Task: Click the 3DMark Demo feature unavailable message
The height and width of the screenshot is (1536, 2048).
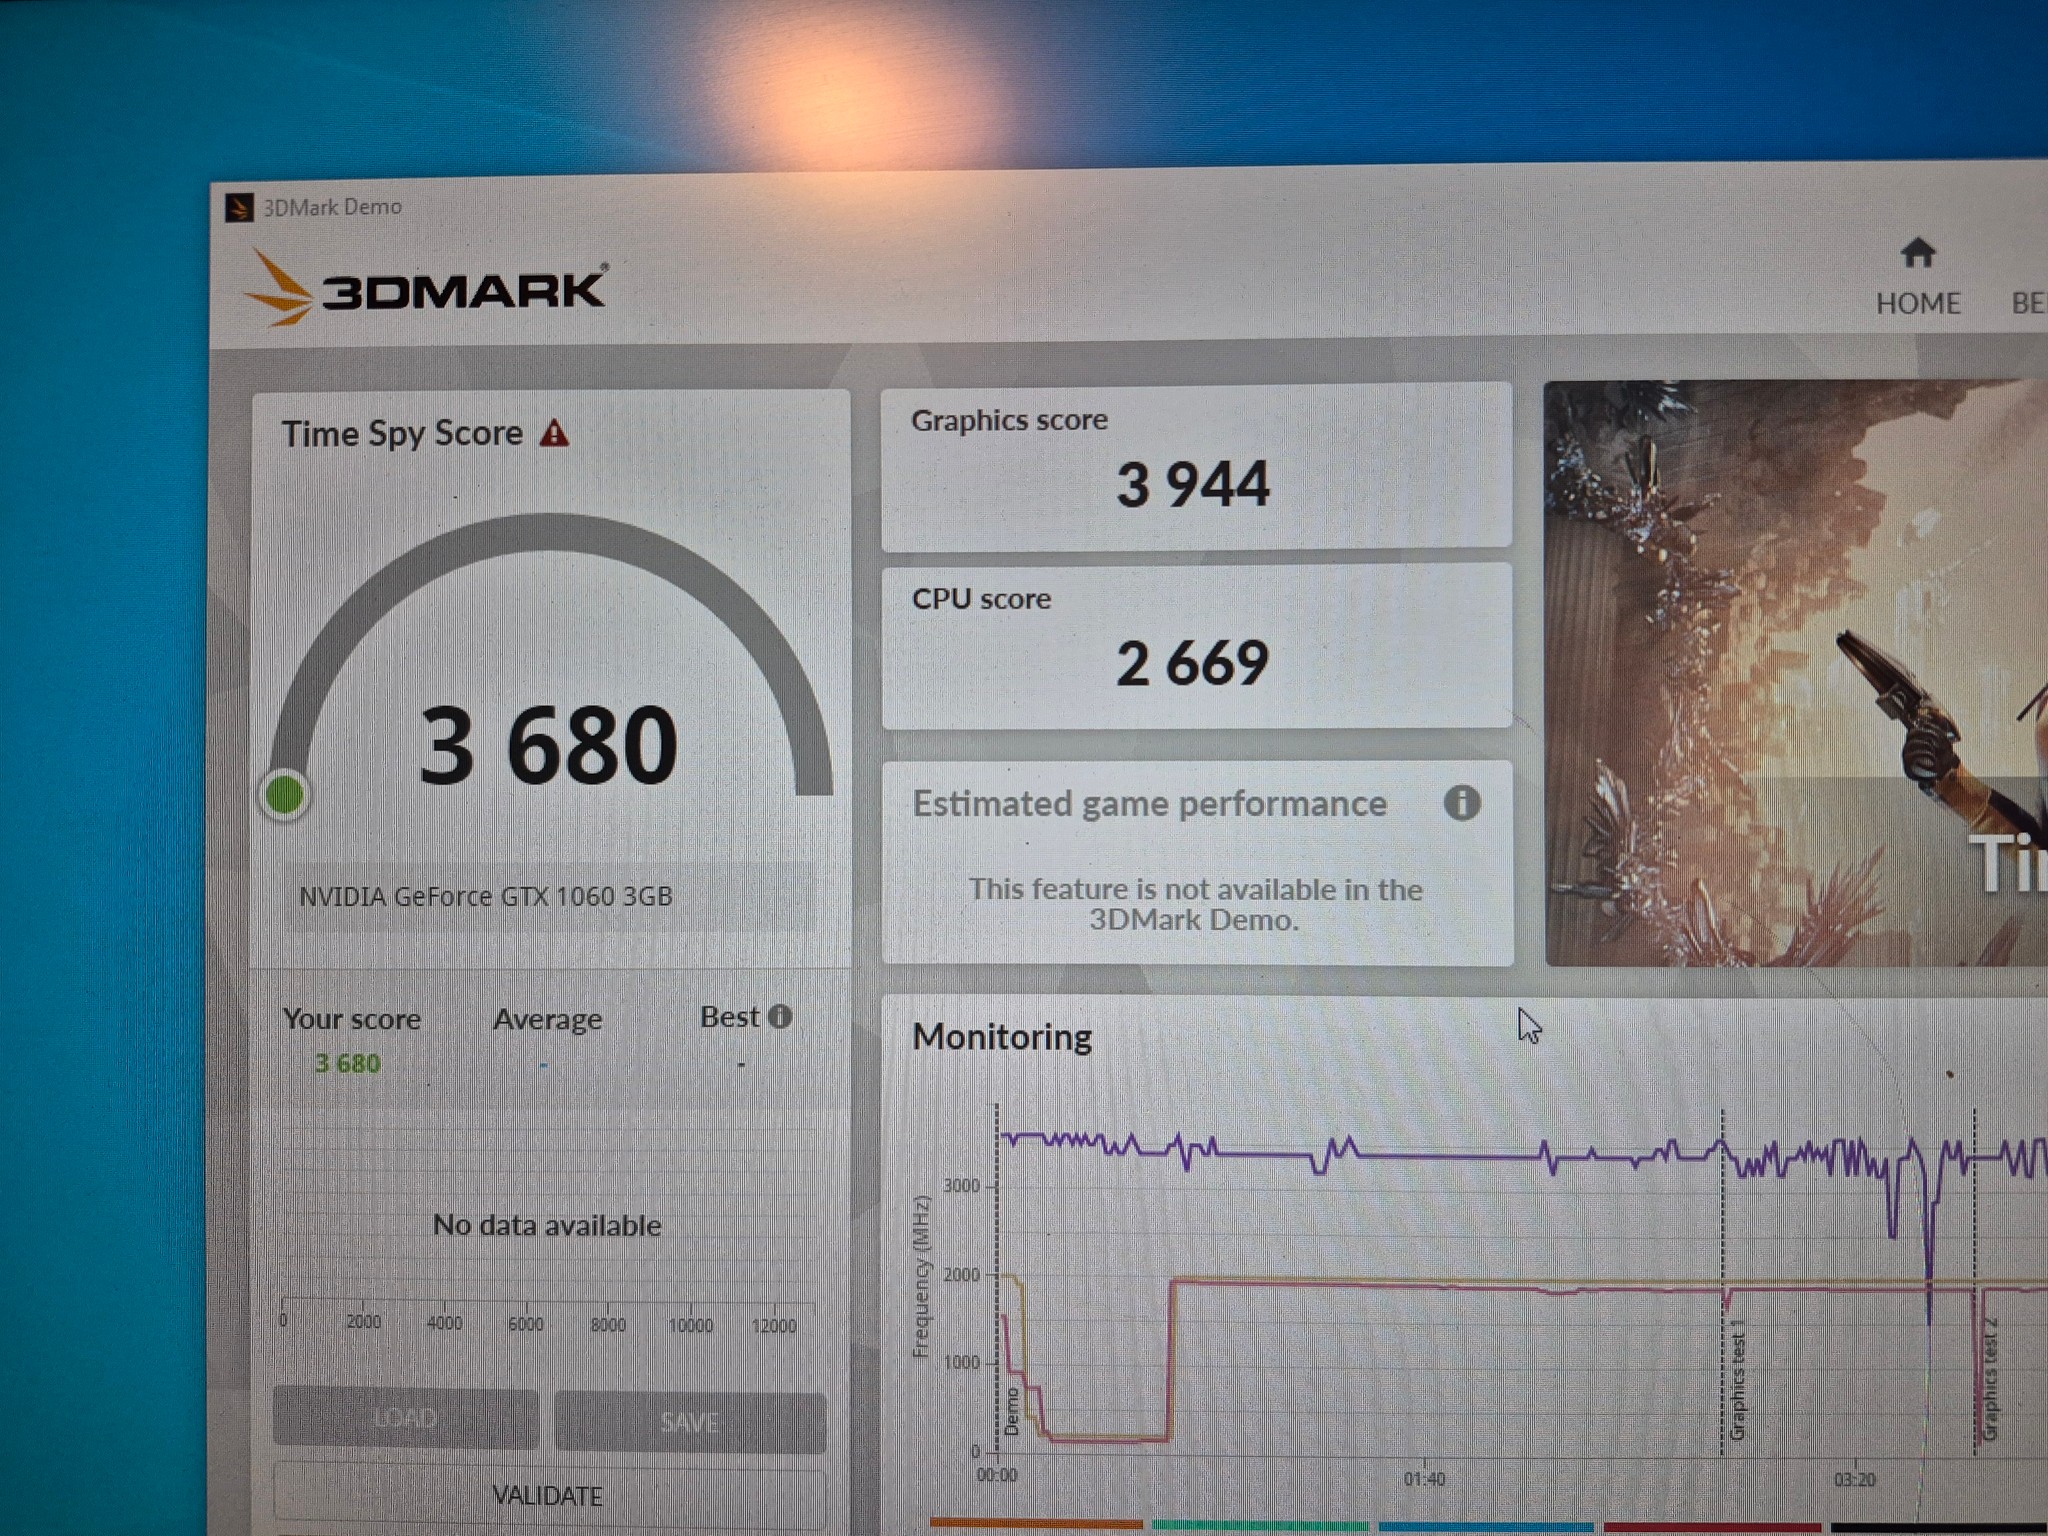Action: [1195, 904]
